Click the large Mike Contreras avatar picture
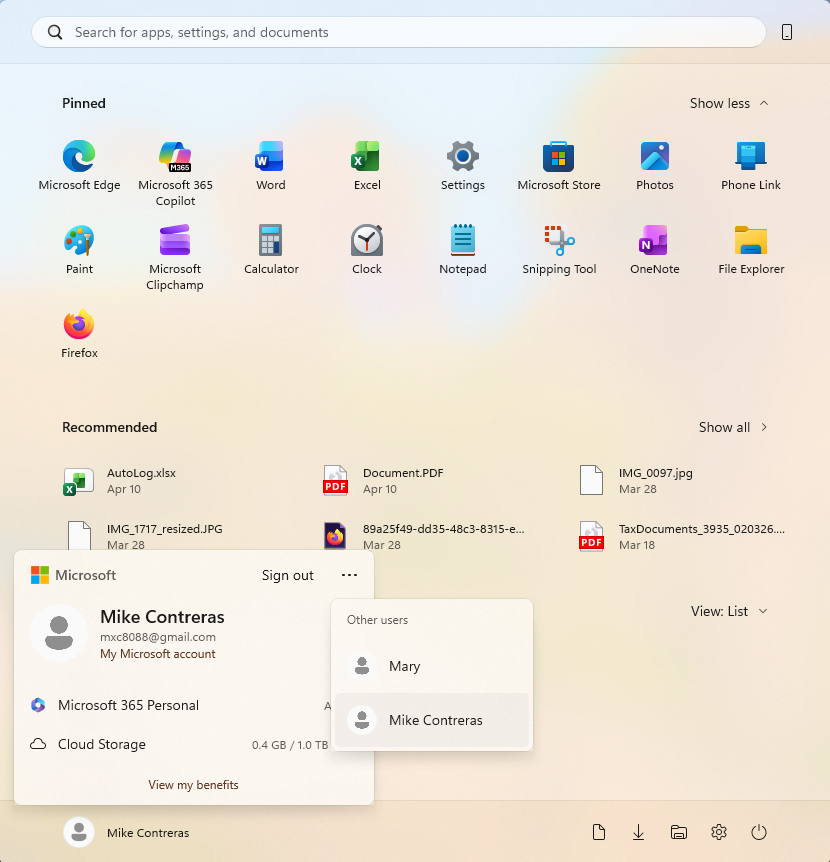The height and width of the screenshot is (862, 830). [x=59, y=633]
